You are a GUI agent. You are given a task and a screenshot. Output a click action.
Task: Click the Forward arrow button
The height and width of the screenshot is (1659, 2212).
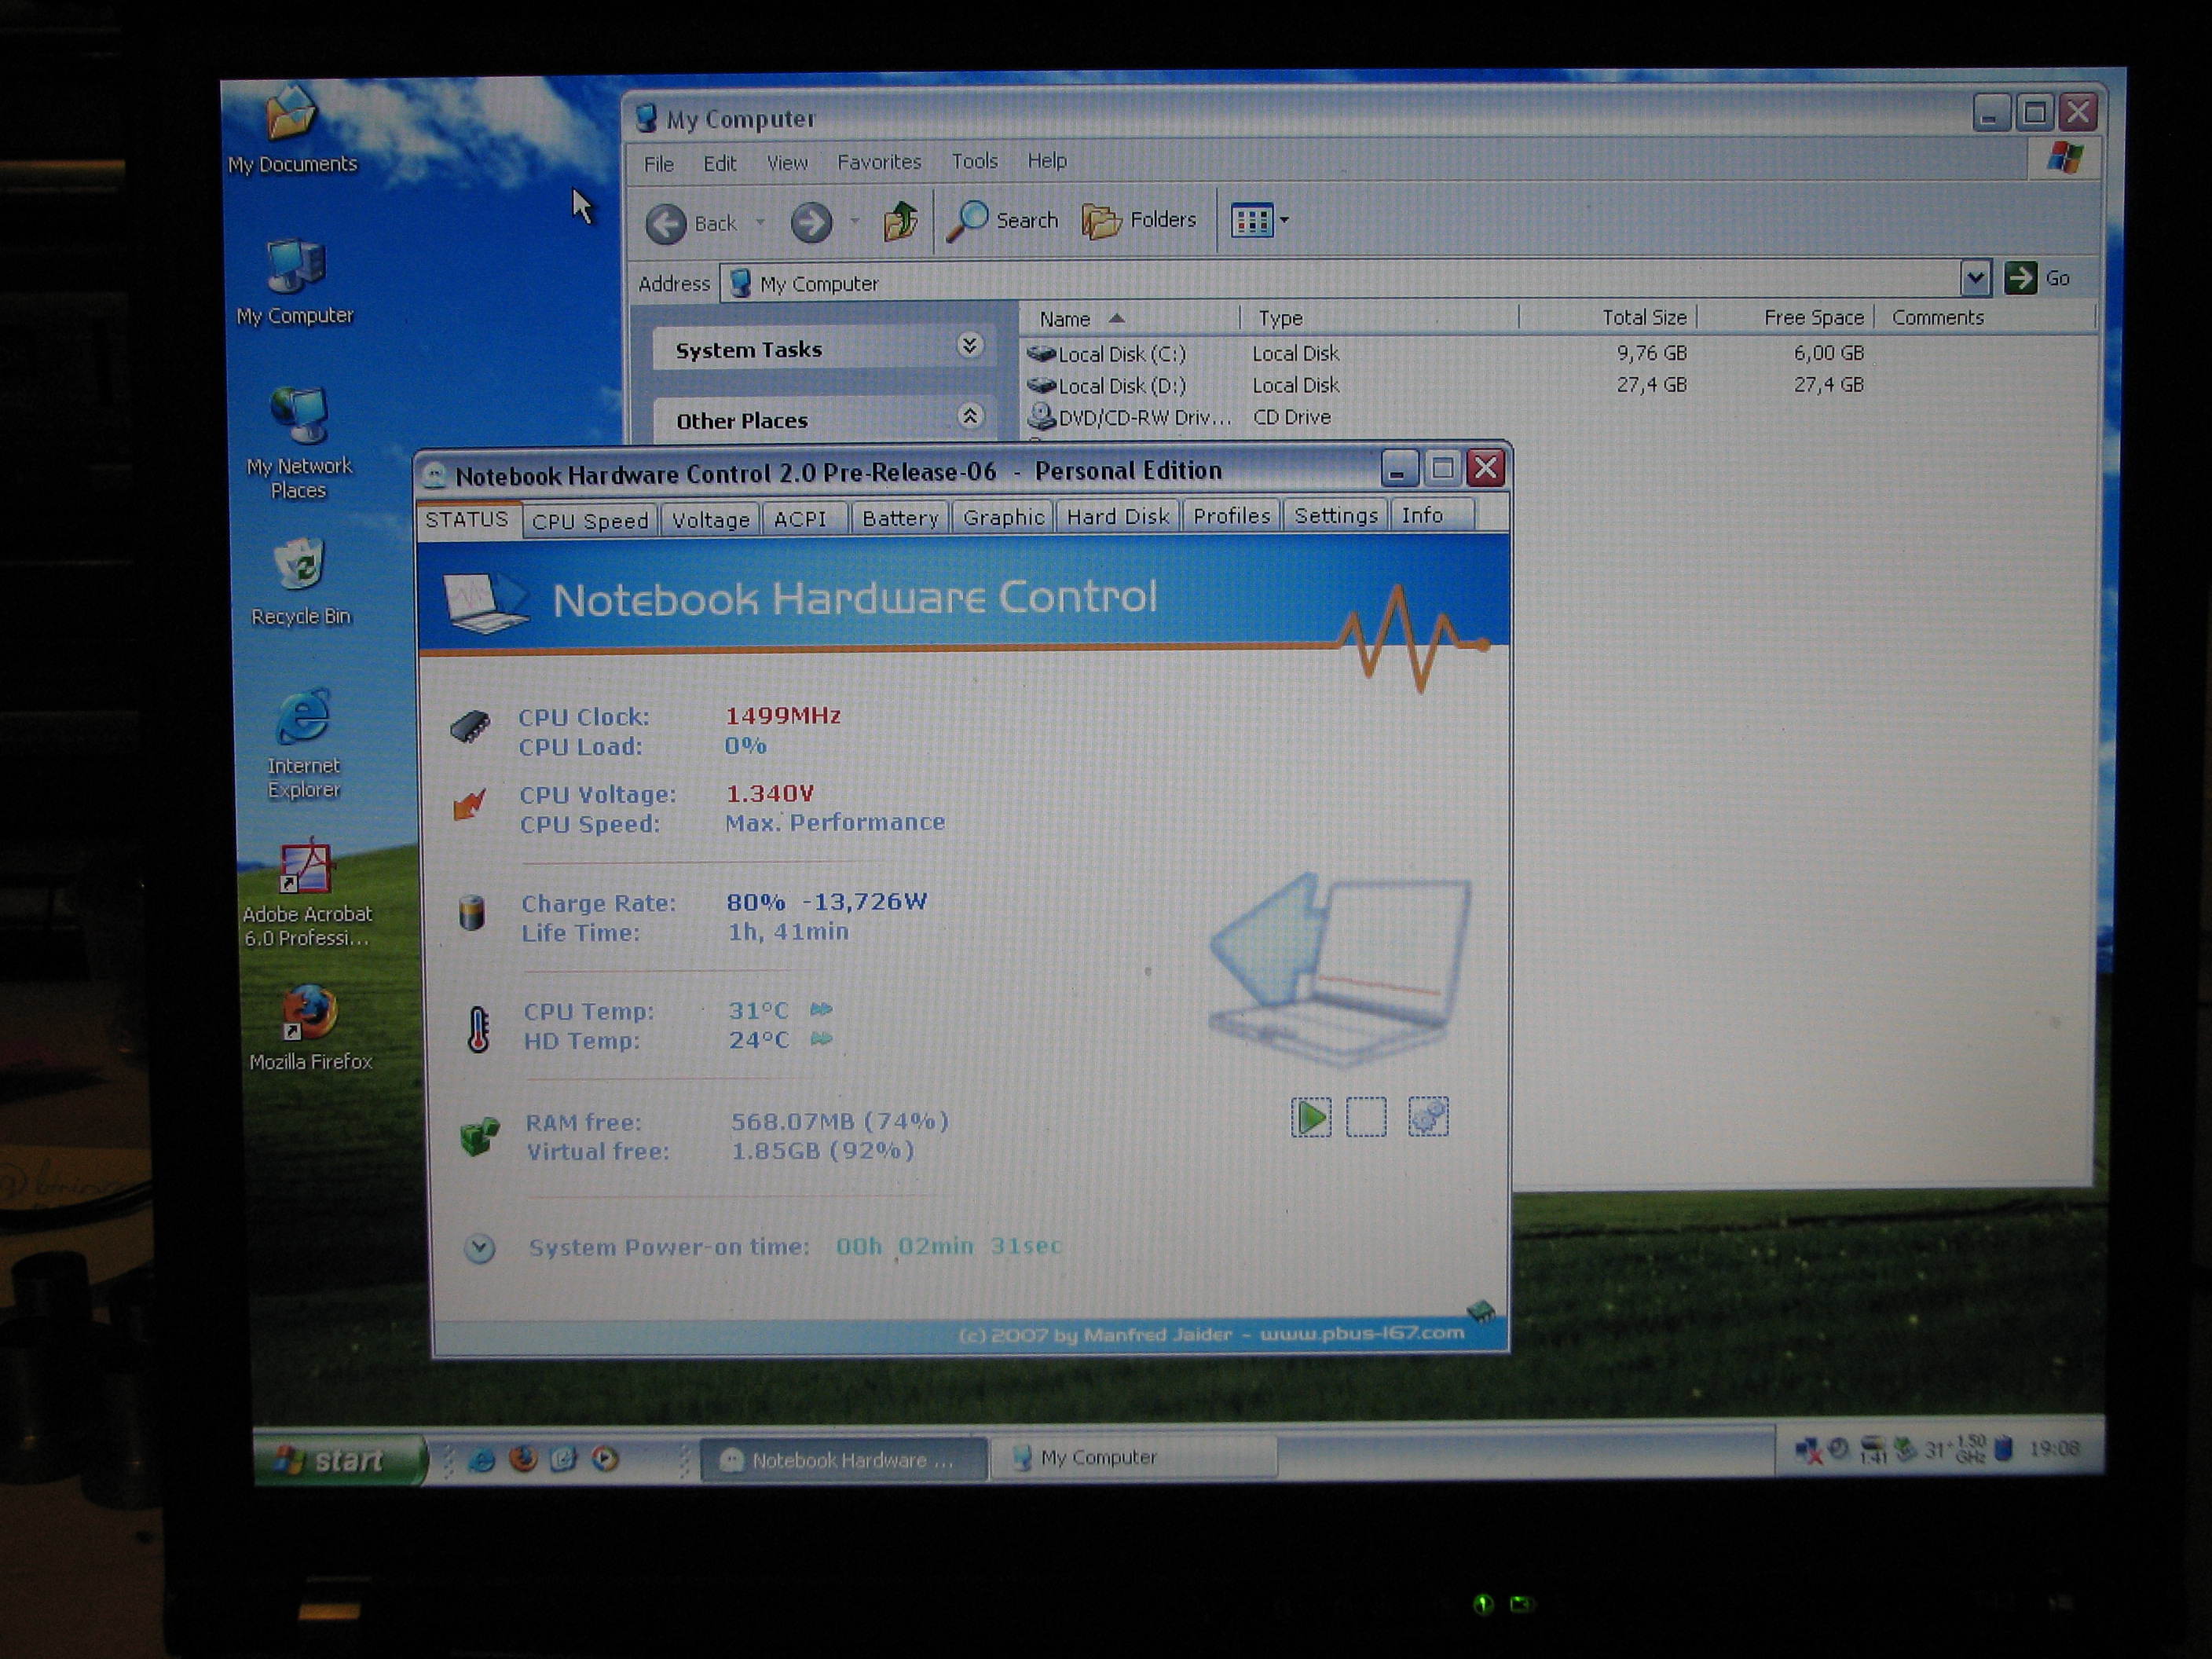click(811, 222)
